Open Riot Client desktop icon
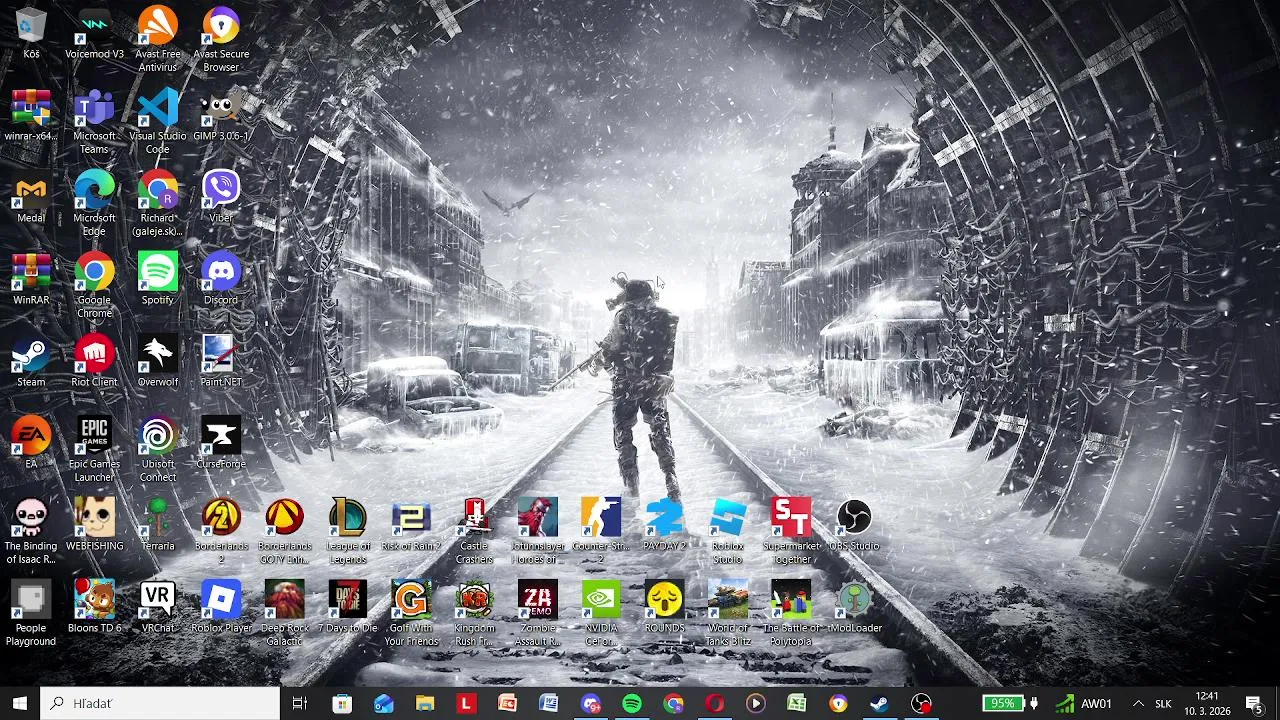This screenshot has height=720, width=1280. 94,361
